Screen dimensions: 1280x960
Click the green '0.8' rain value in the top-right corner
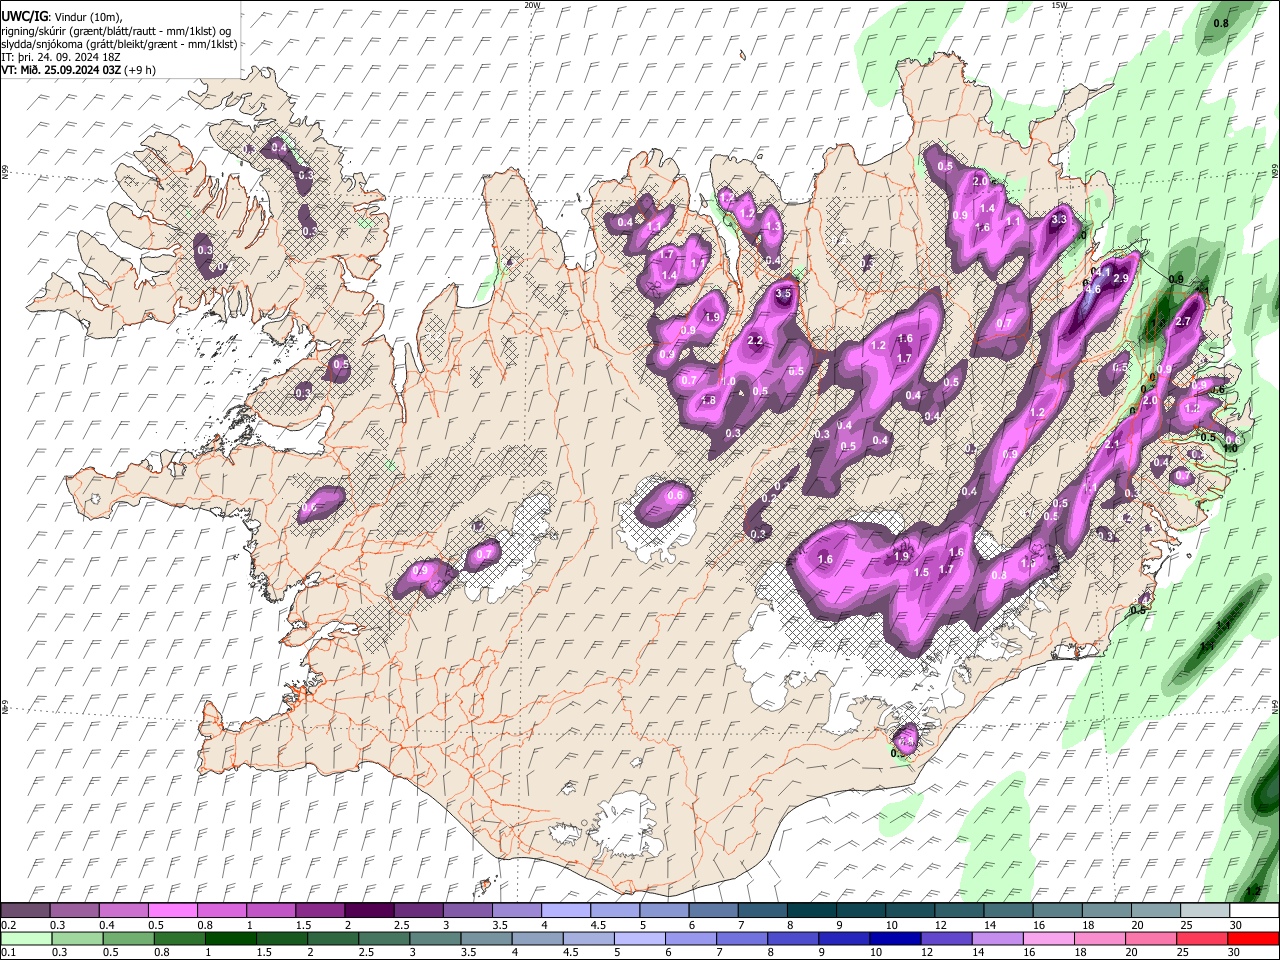(x=1221, y=23)
